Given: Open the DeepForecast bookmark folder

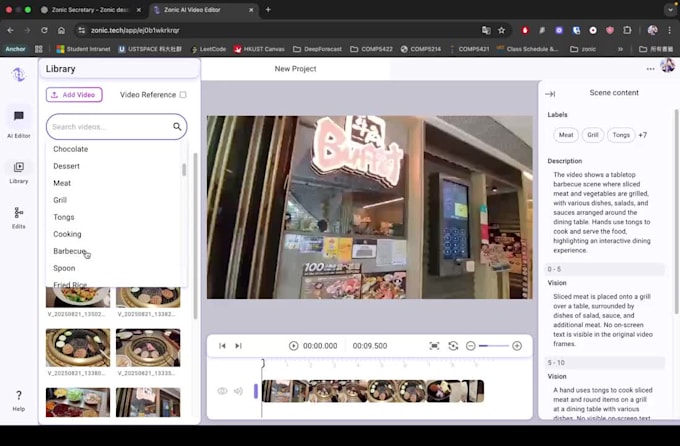Looking at the screenshot, I should [318, 49].
